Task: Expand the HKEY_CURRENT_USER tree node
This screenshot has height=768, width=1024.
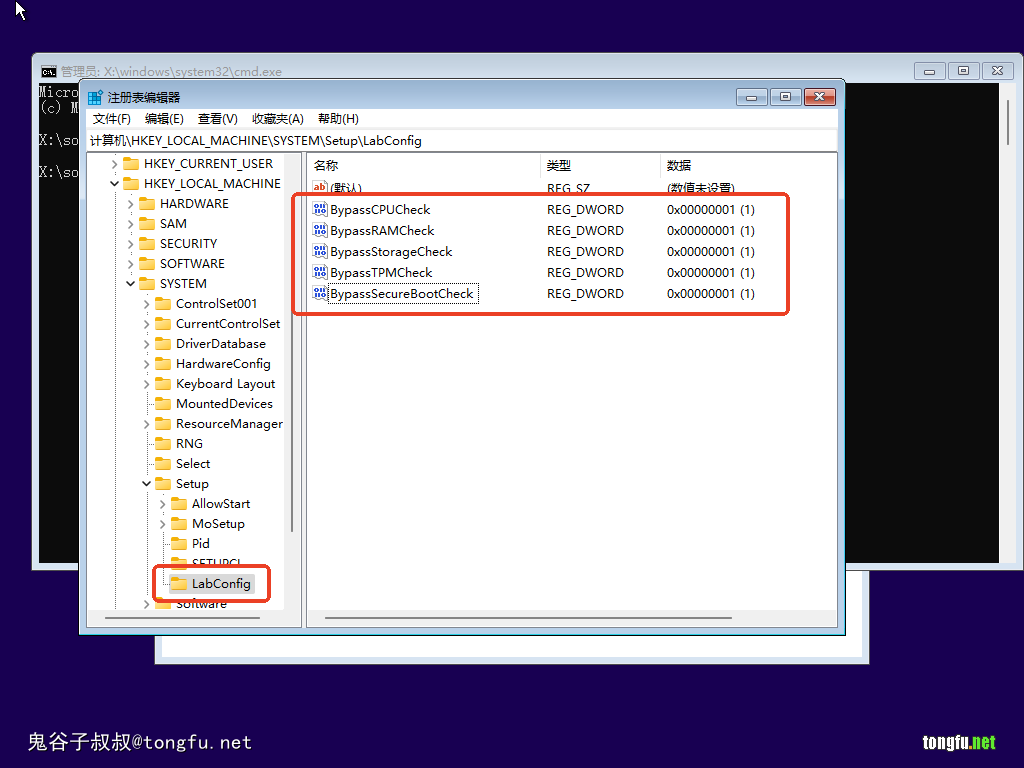Action: click(114, 164)
